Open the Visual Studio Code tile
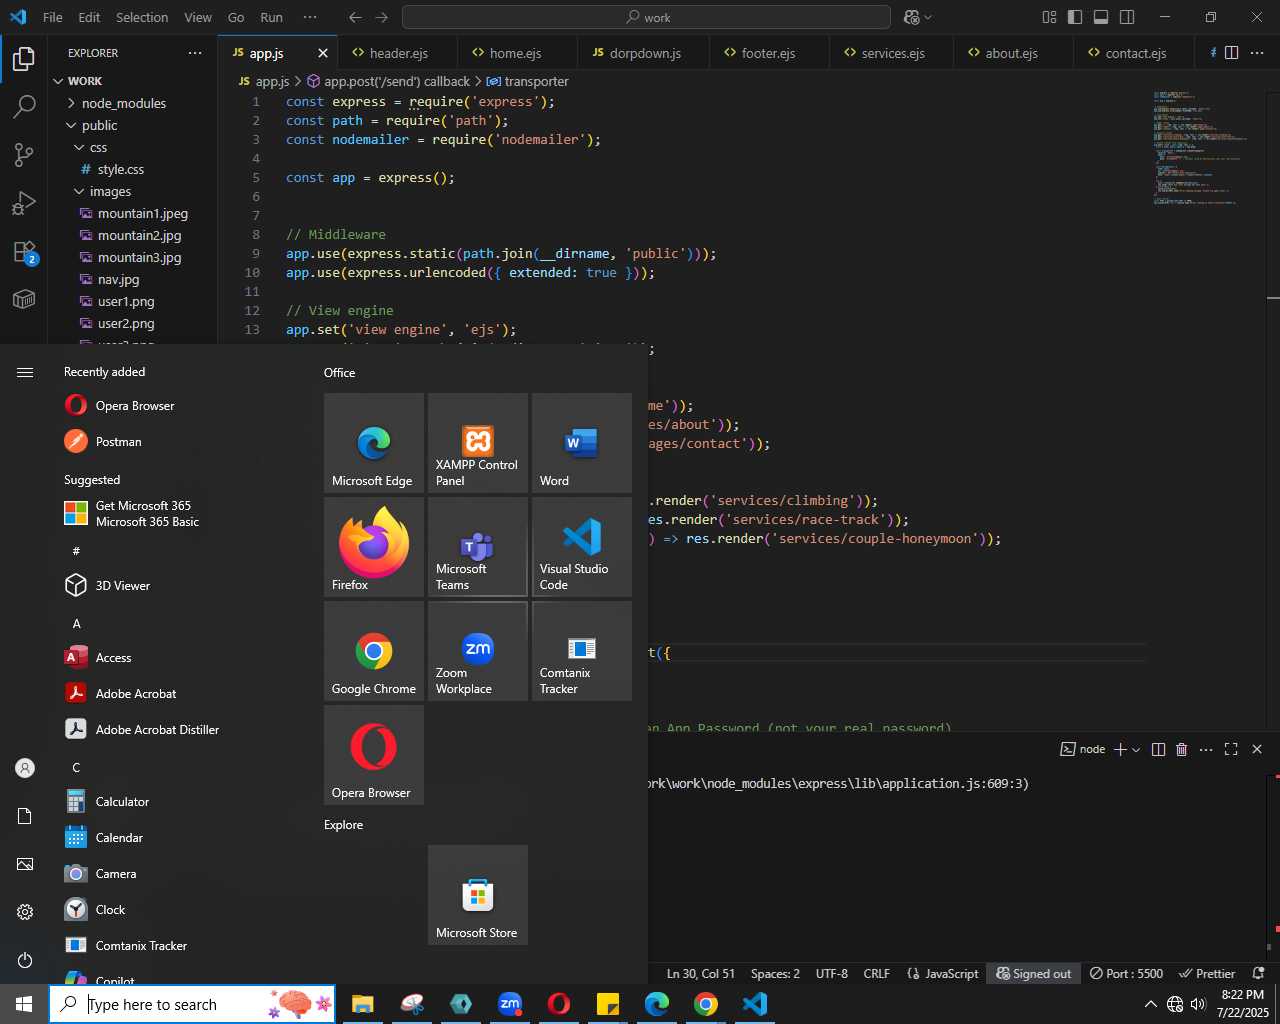The height and width of the screenshot is (1024, 1280). [x=582, y=547]
